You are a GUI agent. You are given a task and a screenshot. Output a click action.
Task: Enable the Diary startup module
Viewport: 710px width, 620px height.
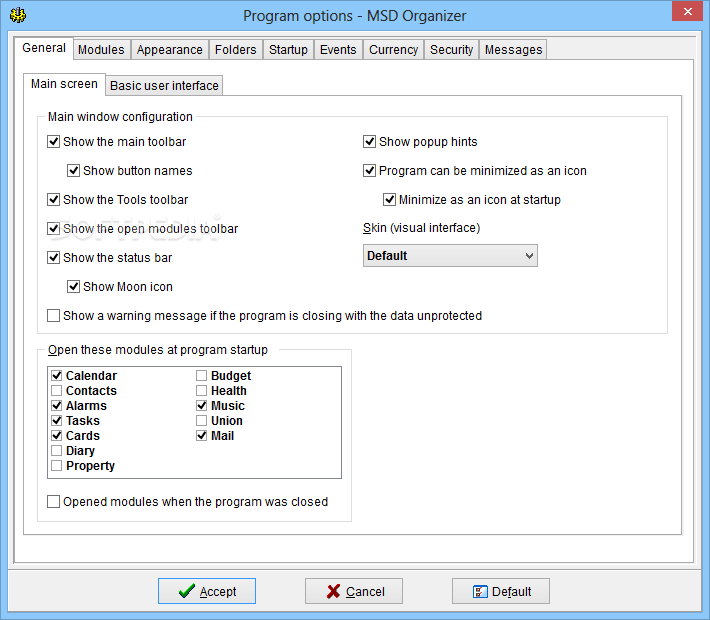point(57,450)
